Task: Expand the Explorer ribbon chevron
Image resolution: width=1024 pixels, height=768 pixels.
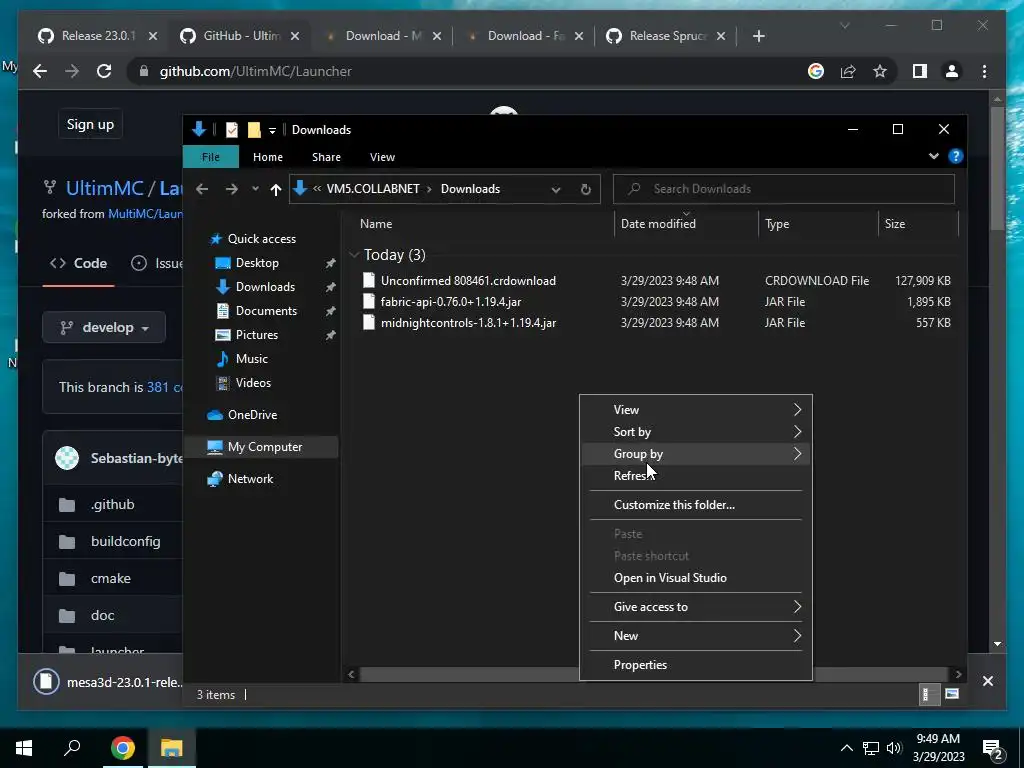Action: tap(933, 156)
